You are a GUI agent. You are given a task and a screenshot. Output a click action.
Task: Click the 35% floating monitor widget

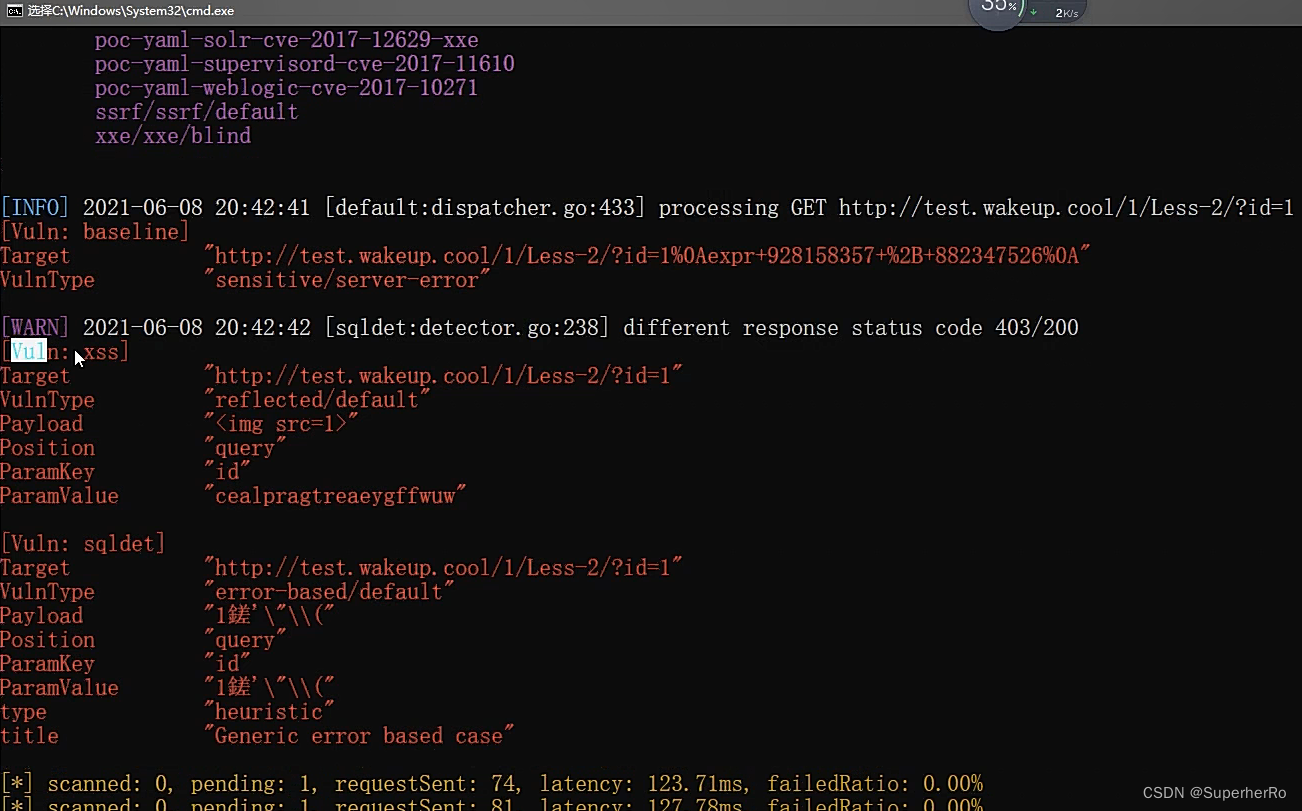(x=998, y=10)
